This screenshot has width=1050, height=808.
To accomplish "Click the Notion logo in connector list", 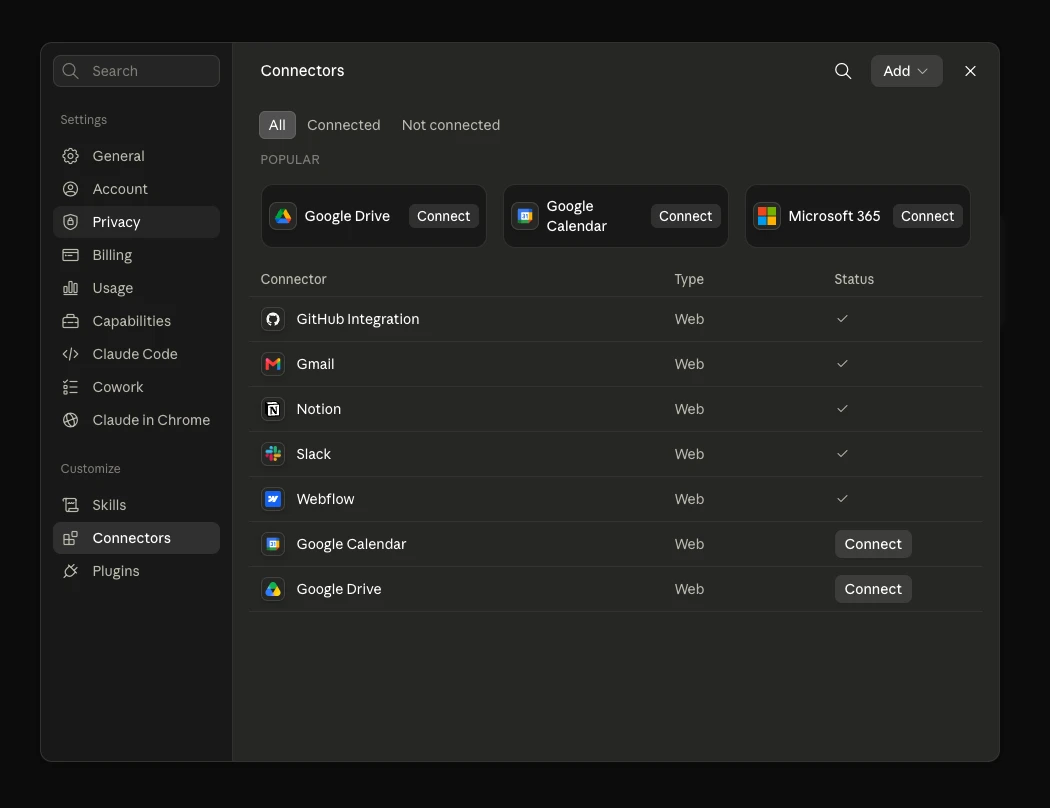I will [x=273, y=409].
